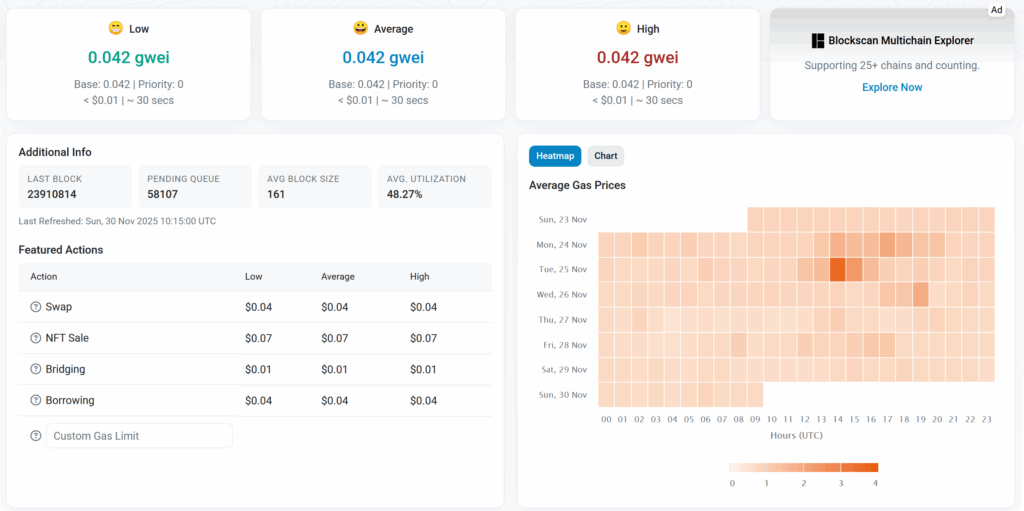1024x511 pixels.
Task: Click the Pending Queue info box
Action: (194, 187)
